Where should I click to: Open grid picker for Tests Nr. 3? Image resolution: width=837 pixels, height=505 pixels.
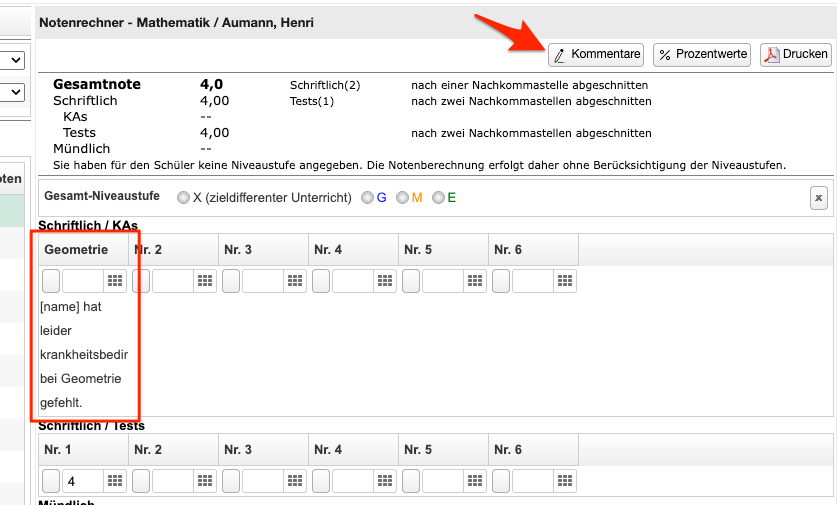tap(295, 481)
